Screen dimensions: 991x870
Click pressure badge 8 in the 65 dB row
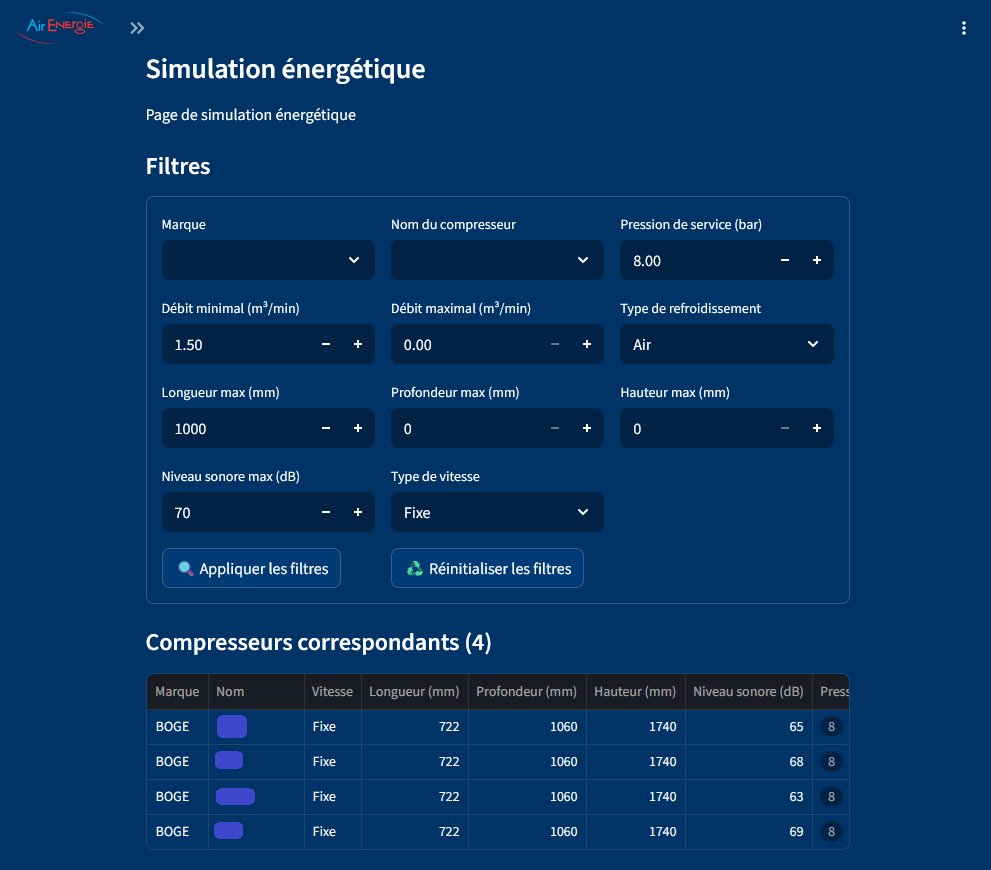(x=831, y=727)
